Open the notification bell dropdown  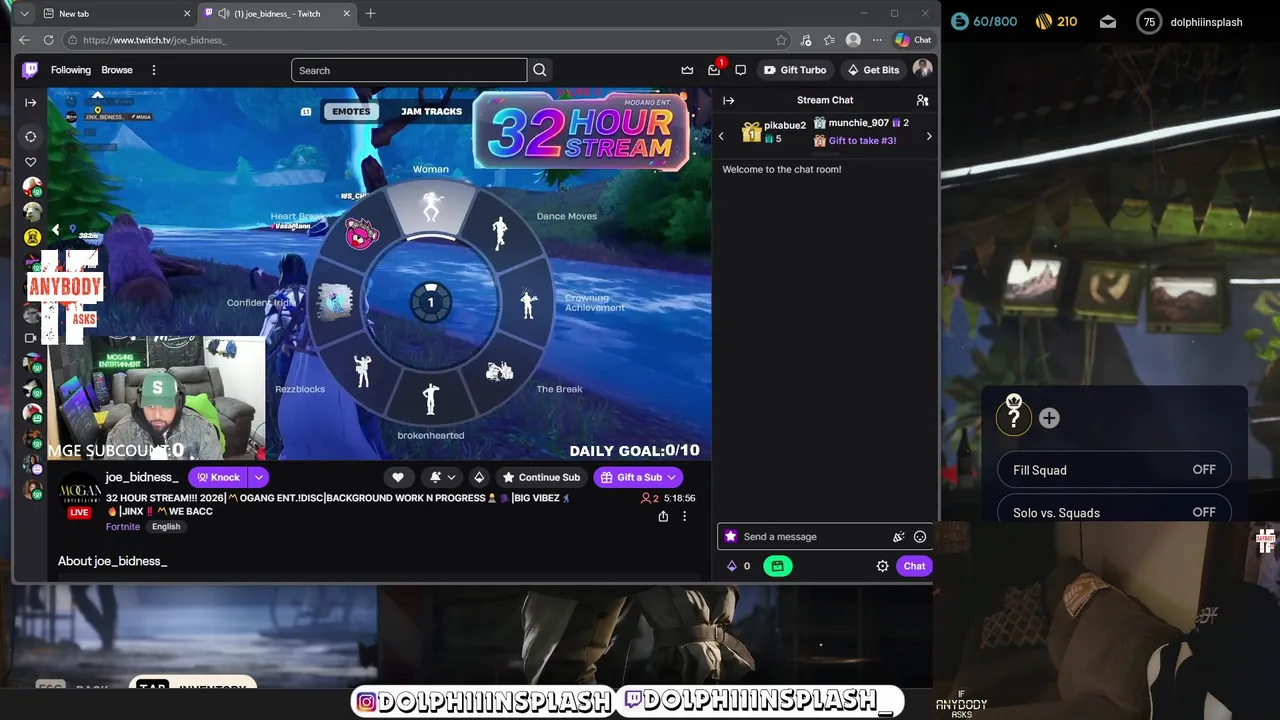click(x=442, y=477)
